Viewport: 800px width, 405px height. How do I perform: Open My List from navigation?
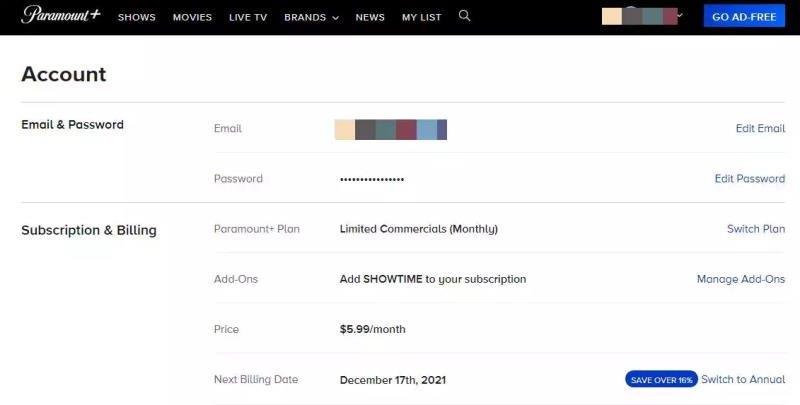point(421,18)
